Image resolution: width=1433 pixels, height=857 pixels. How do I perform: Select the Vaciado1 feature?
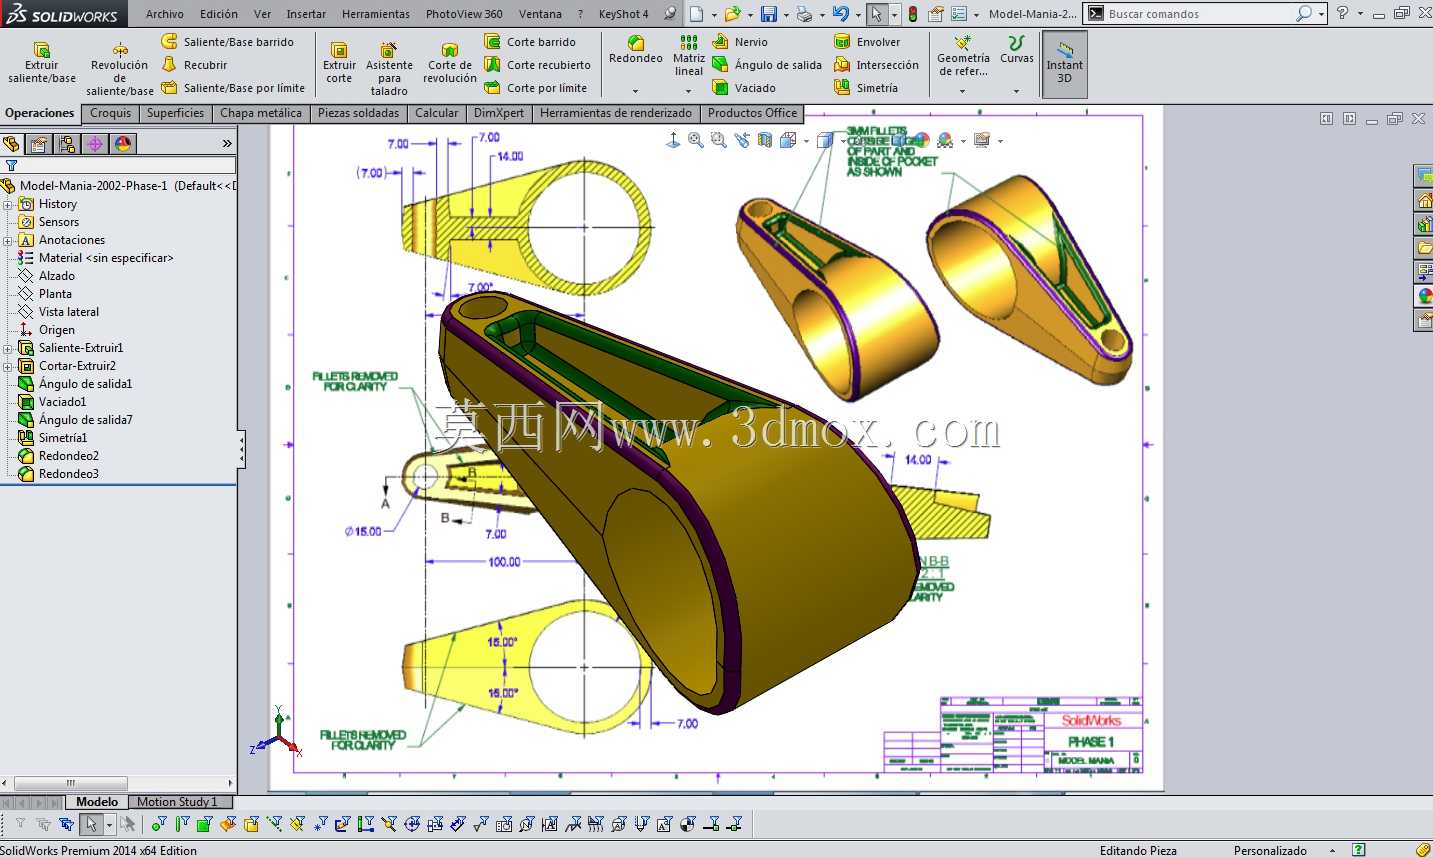52,402
